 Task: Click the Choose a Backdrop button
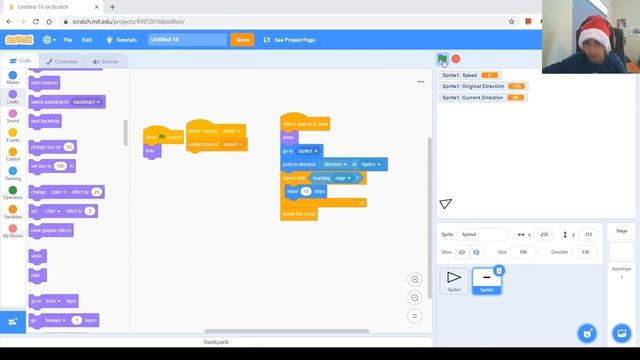pyautogui.click(x=621, y=333)
